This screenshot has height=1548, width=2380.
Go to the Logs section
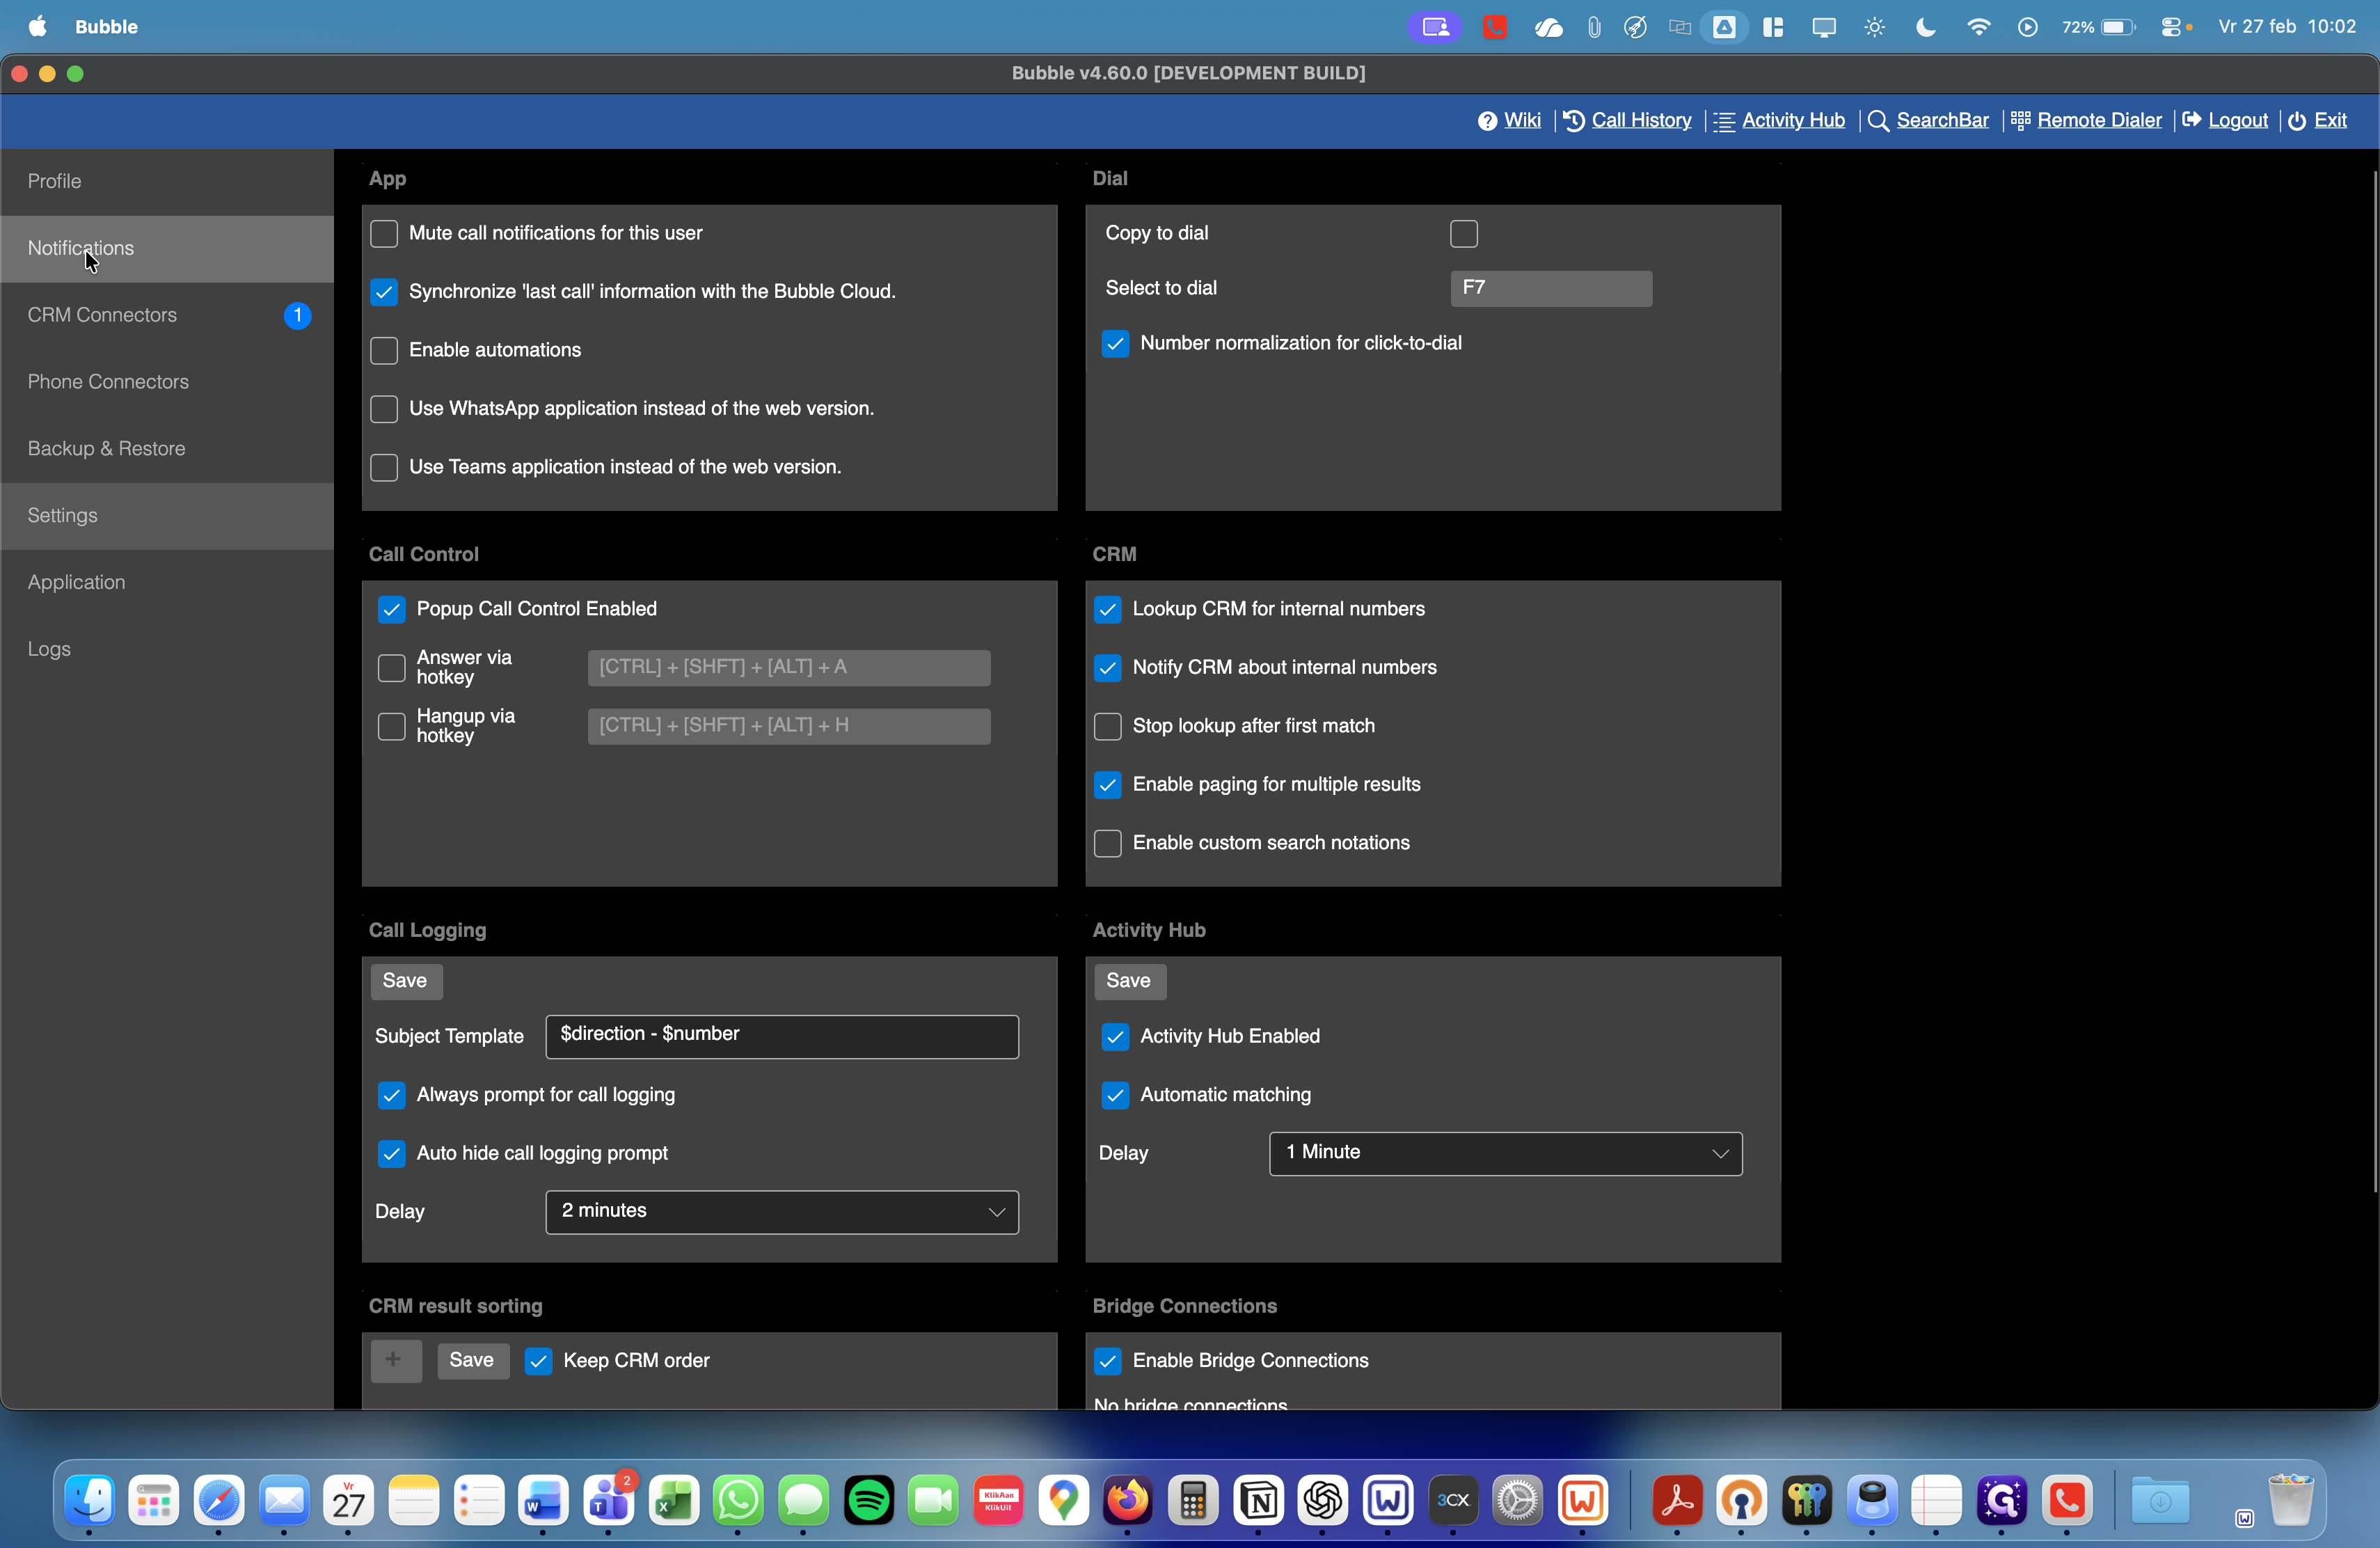pos(49,649)
